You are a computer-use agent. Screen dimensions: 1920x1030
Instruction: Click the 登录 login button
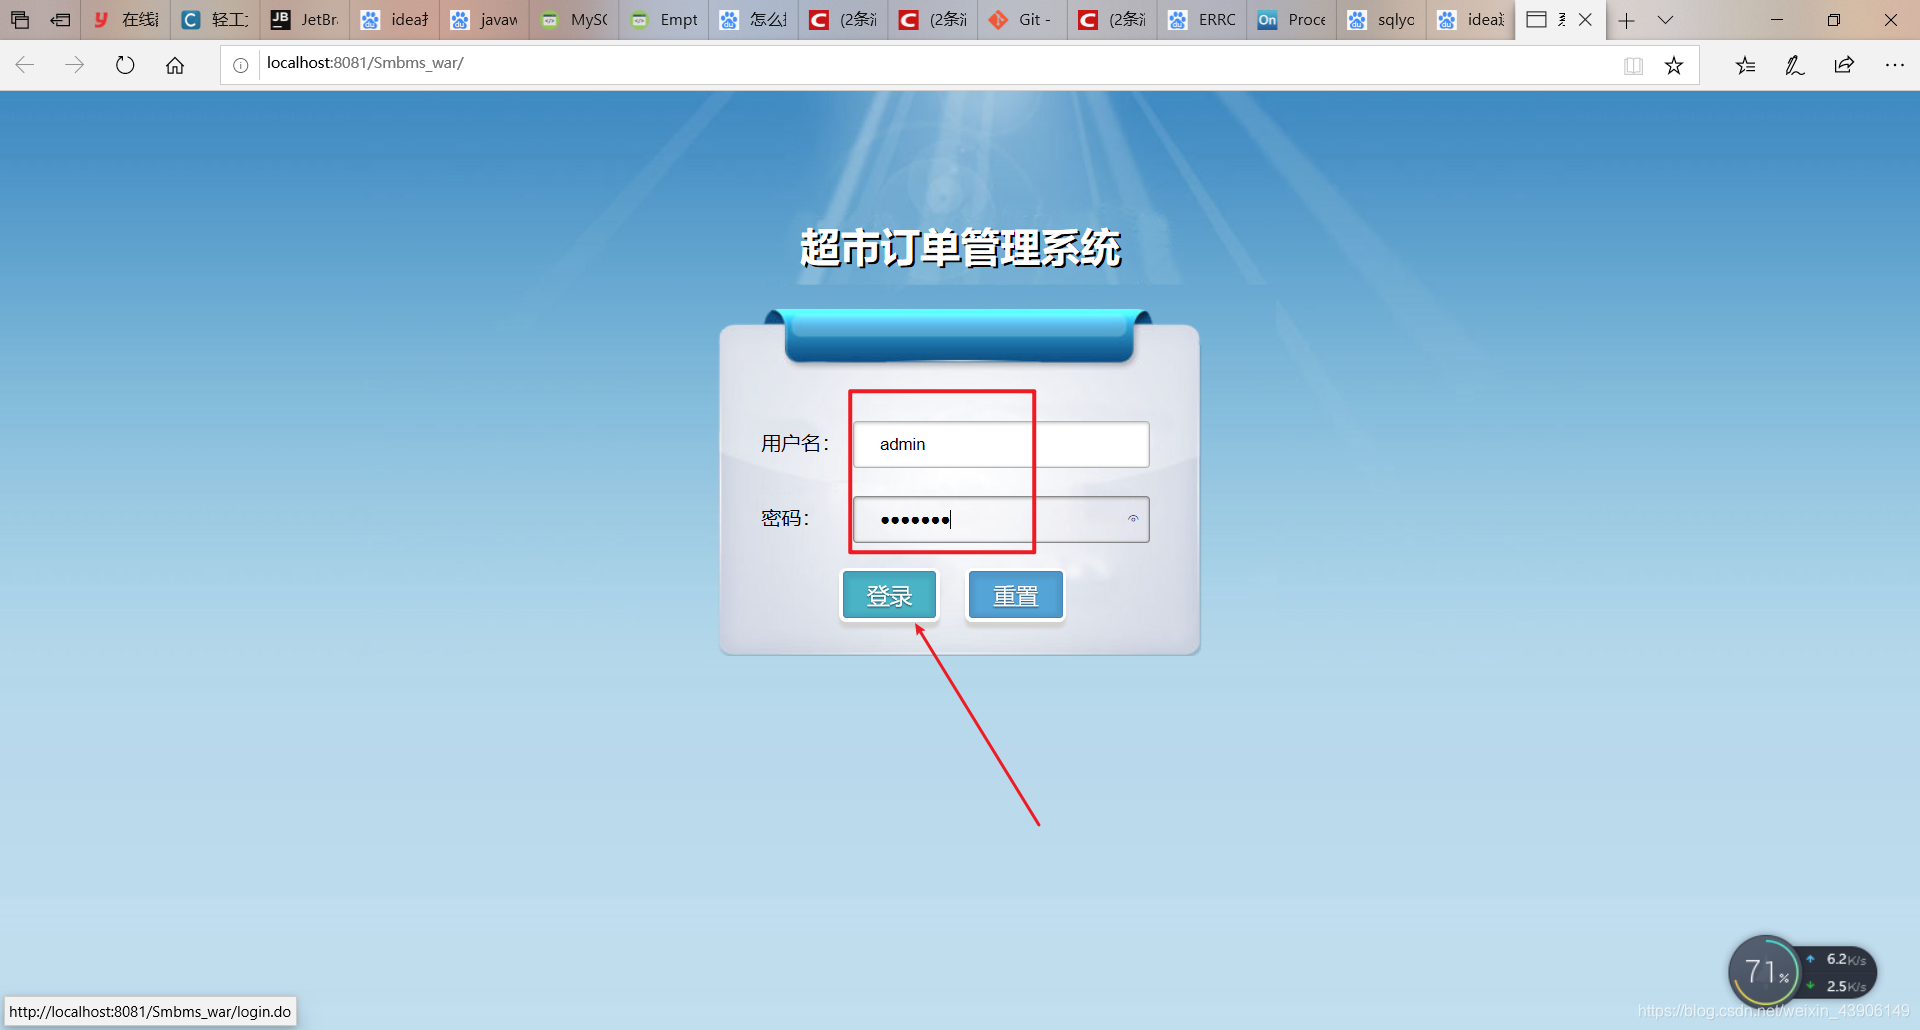pos(889,594)
